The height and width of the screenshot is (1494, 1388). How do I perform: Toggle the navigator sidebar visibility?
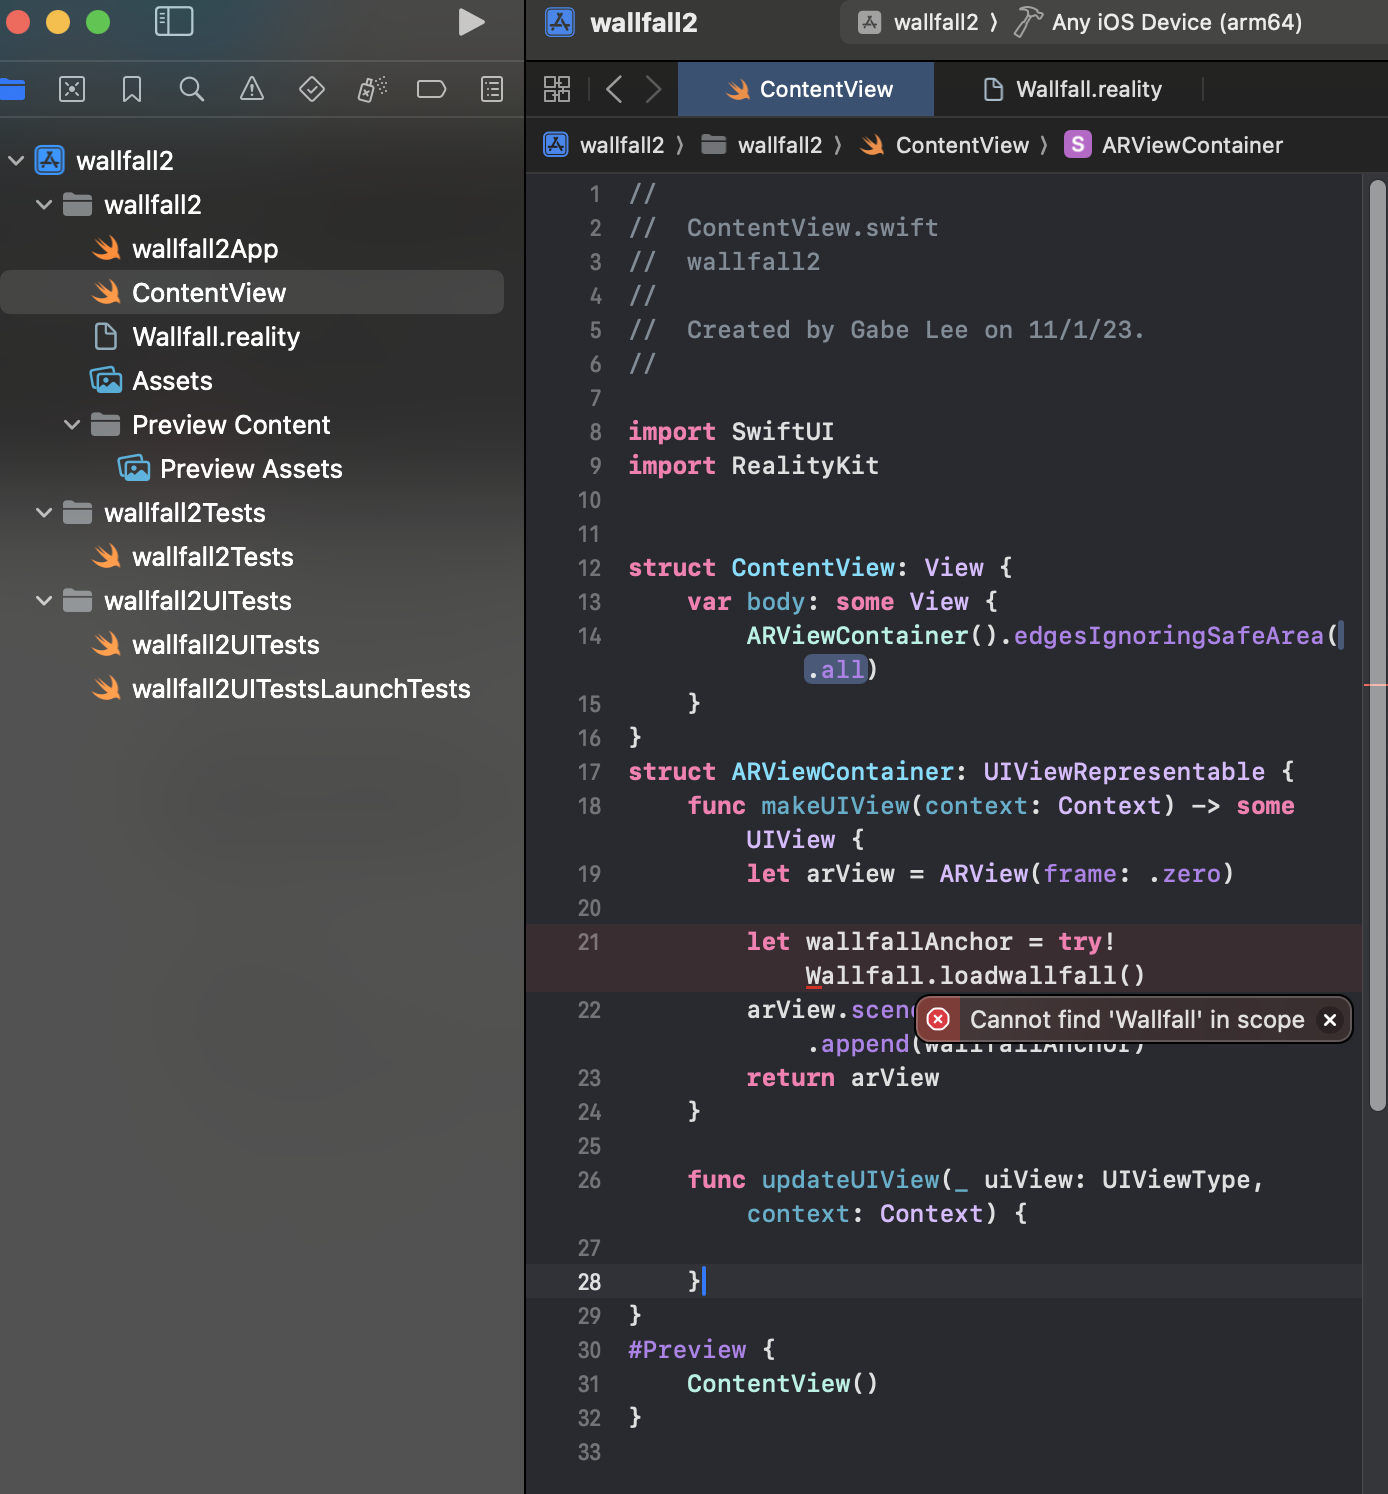(174, 21)
